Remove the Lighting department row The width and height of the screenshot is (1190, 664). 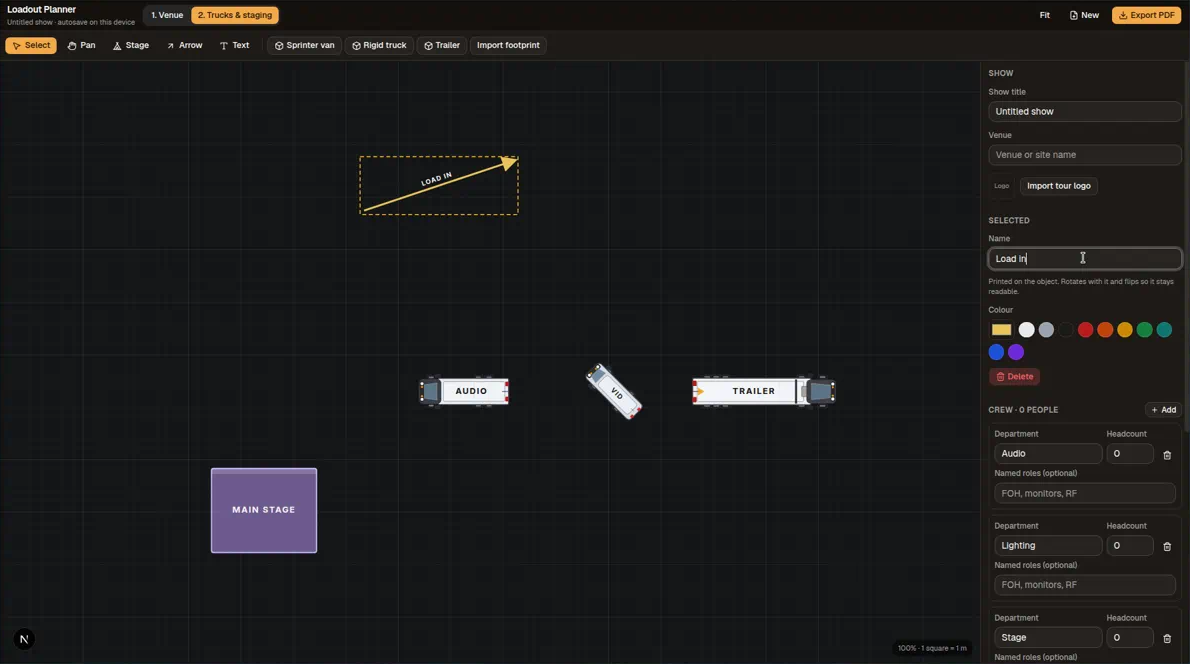[x=1167, y=547]
